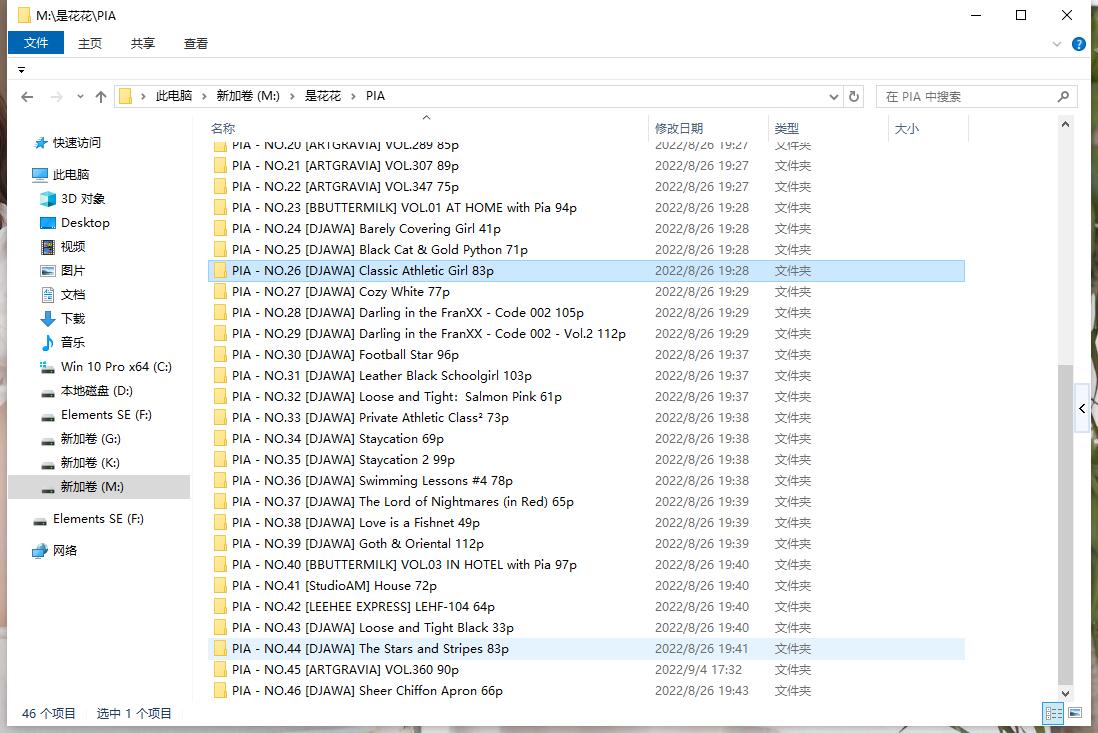Select NO.44 The Stars and Stripes 83p
The width and height of the screenshot is (1098, 733).
586,649
